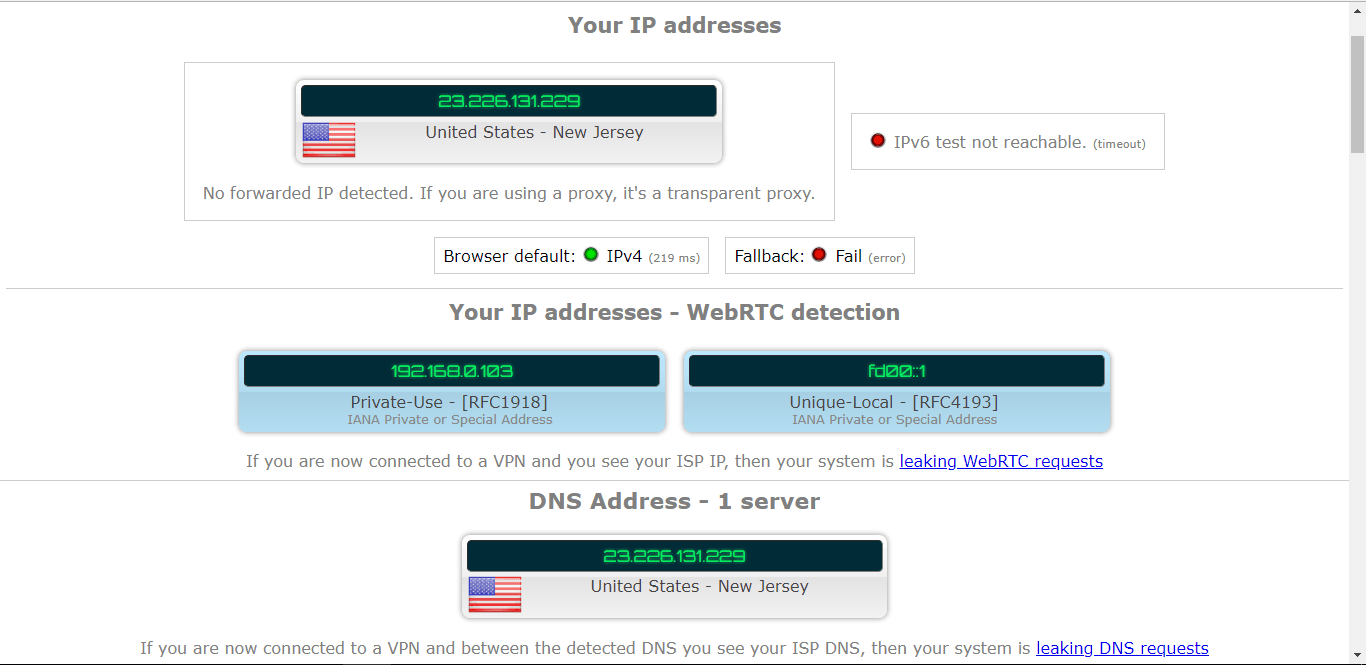Click United States - New Jersey under DNS address

pos(700,586)
